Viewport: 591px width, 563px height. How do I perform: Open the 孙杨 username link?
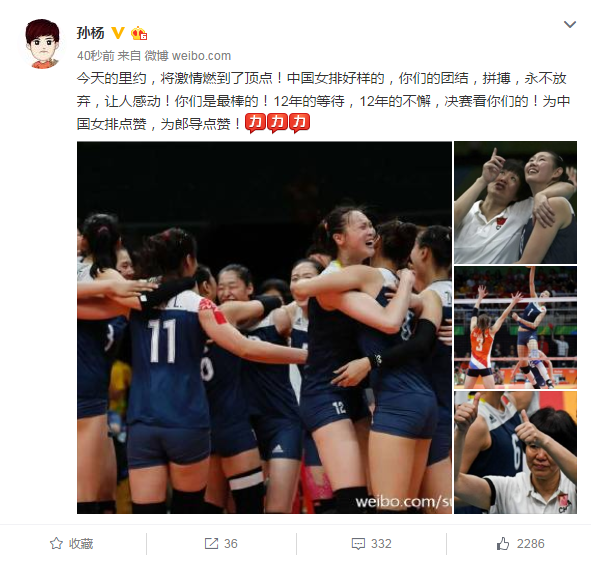pyautogui.click(x=90, y=33)
